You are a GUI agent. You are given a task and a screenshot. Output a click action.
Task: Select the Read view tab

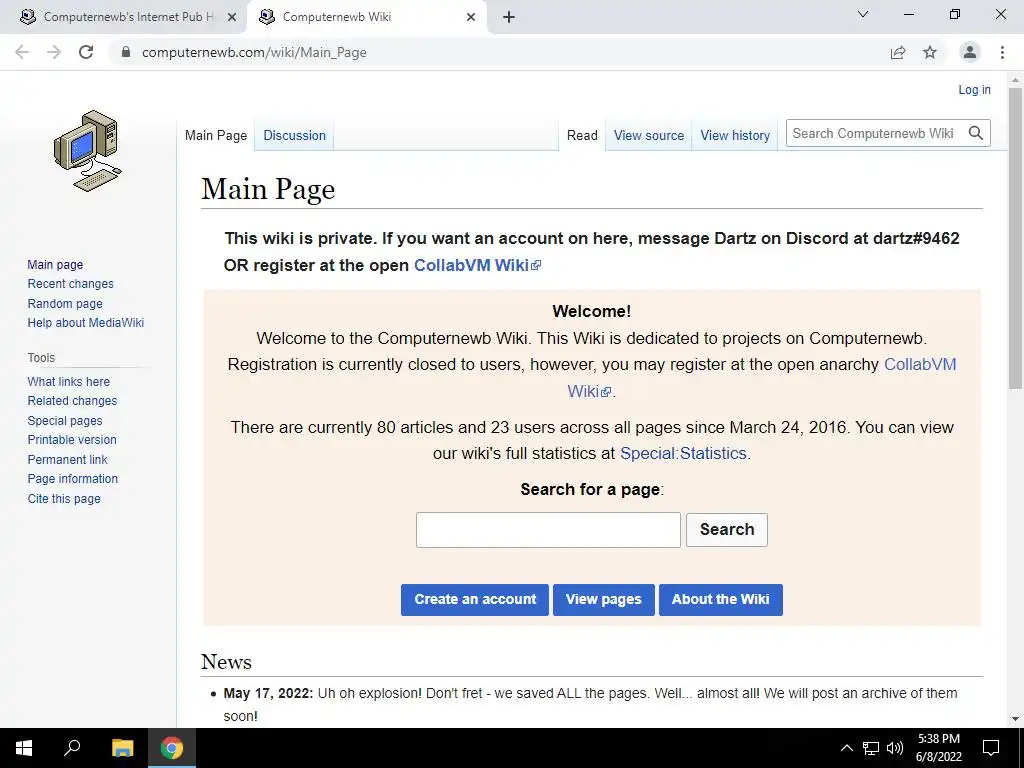[x=582, y=136]
